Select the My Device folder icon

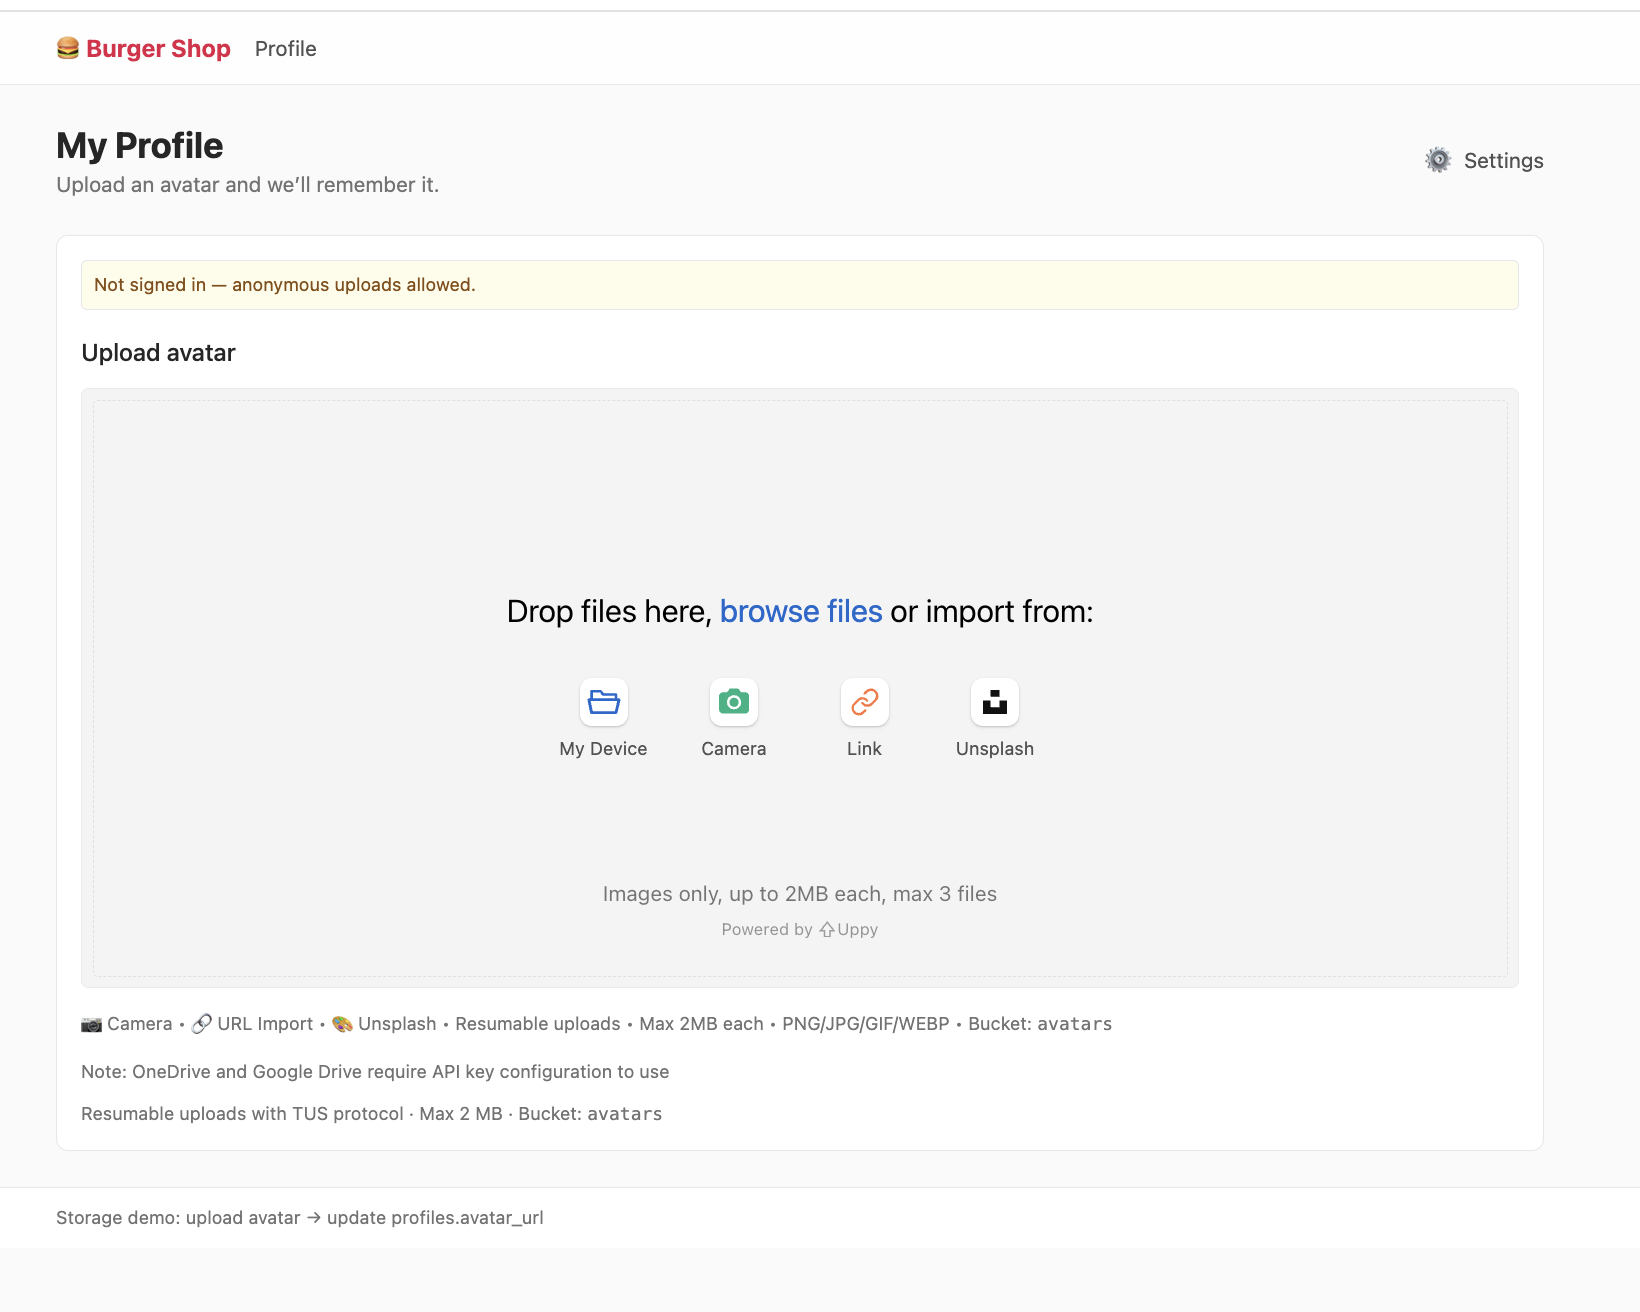603,702
